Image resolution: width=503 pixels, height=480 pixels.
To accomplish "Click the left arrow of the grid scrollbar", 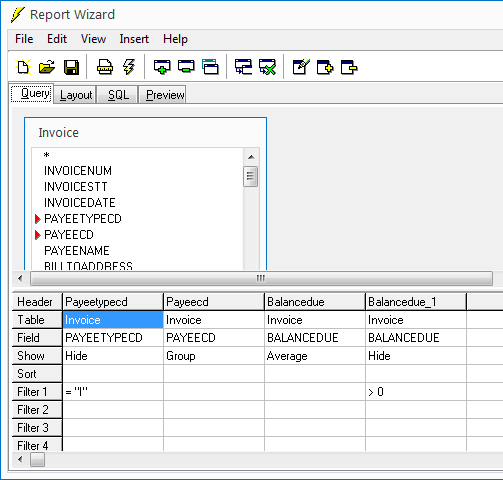I will coord(20,460).
